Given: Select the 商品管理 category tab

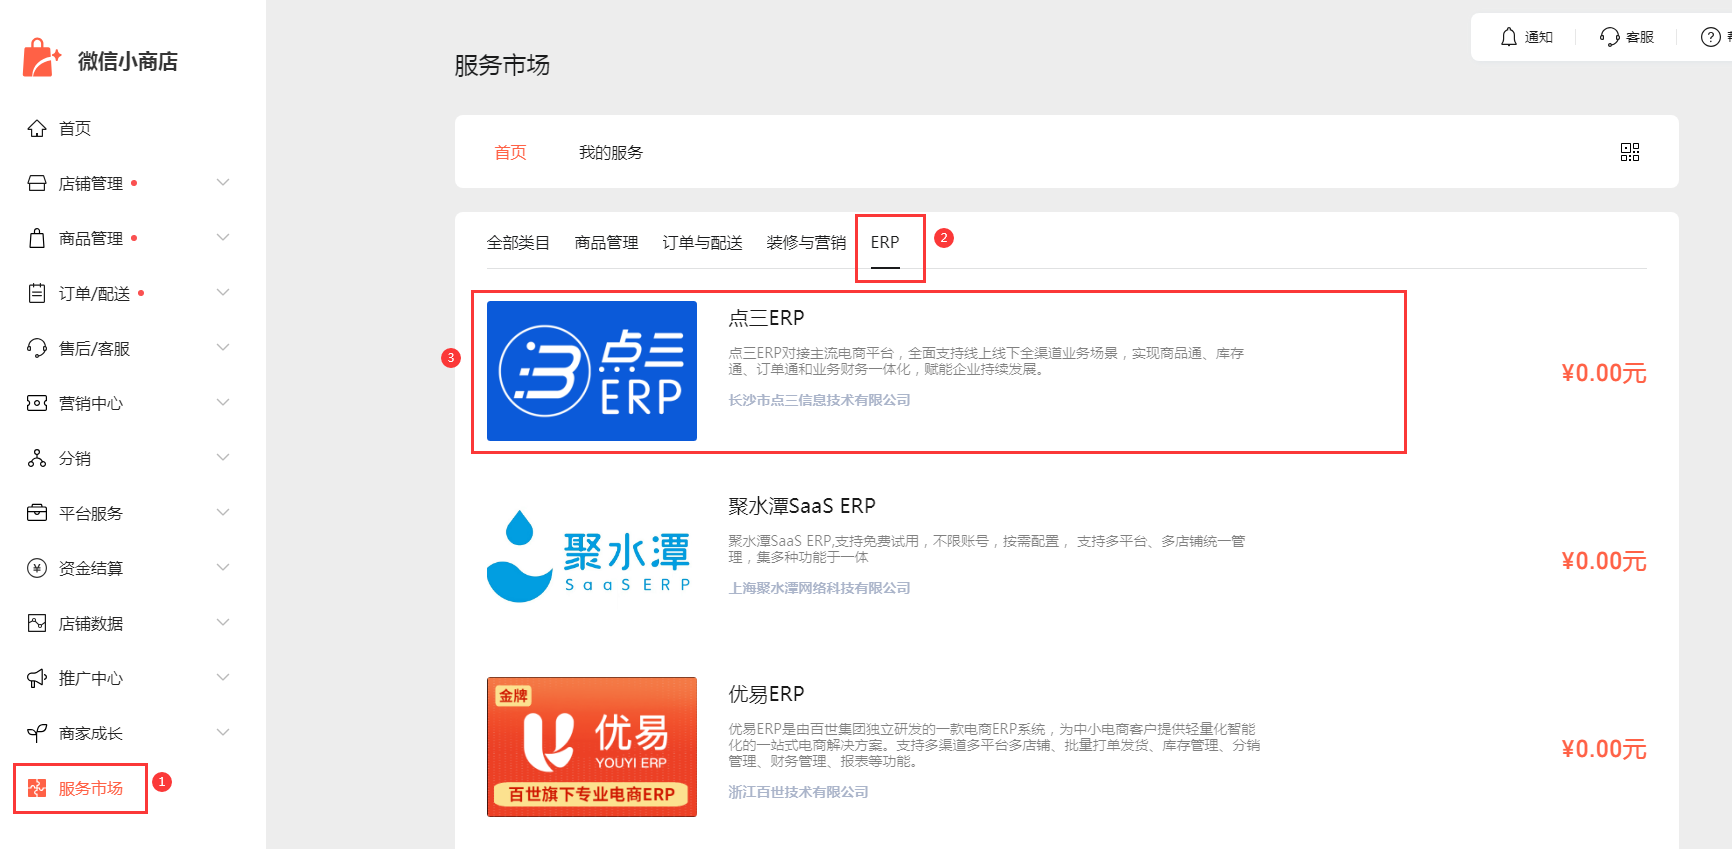Looking at the screenshot, I should point(606,242).
